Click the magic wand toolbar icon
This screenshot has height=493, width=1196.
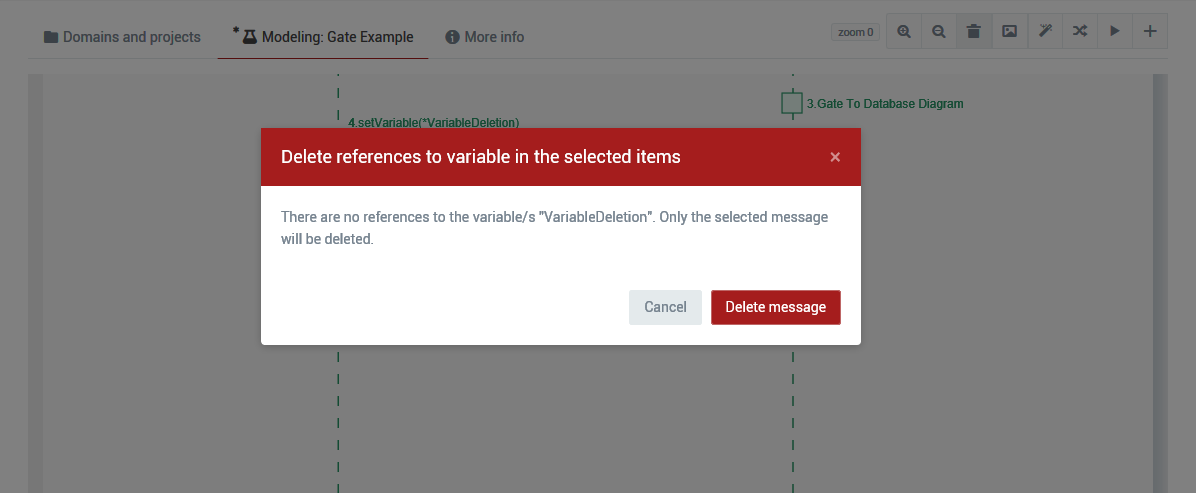click(x=1044, y=31)
